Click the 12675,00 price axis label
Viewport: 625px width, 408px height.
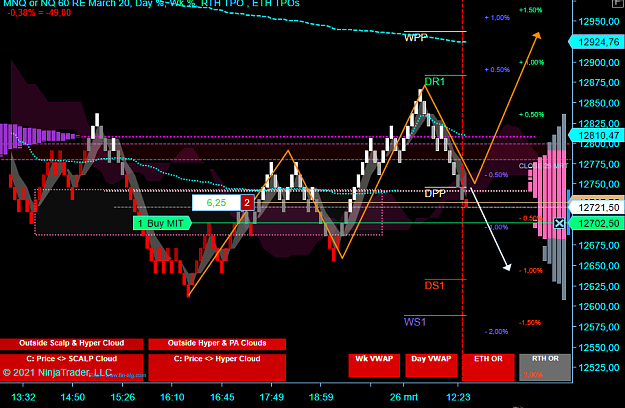[599, 245]
